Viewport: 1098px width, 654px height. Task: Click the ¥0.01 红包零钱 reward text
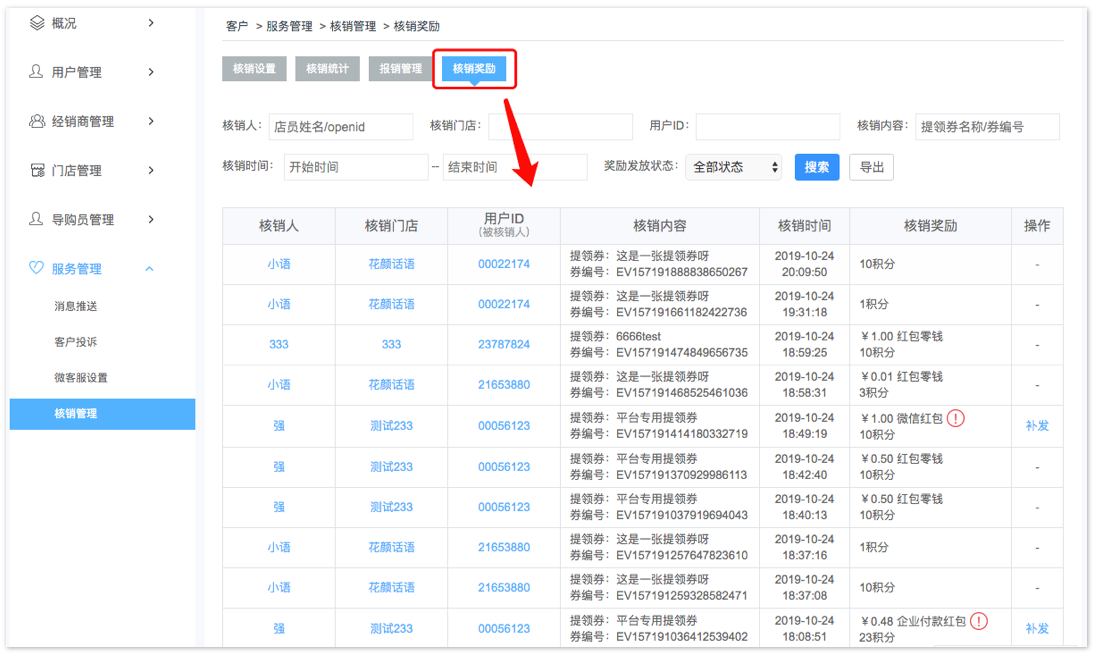tap(901, 377)
